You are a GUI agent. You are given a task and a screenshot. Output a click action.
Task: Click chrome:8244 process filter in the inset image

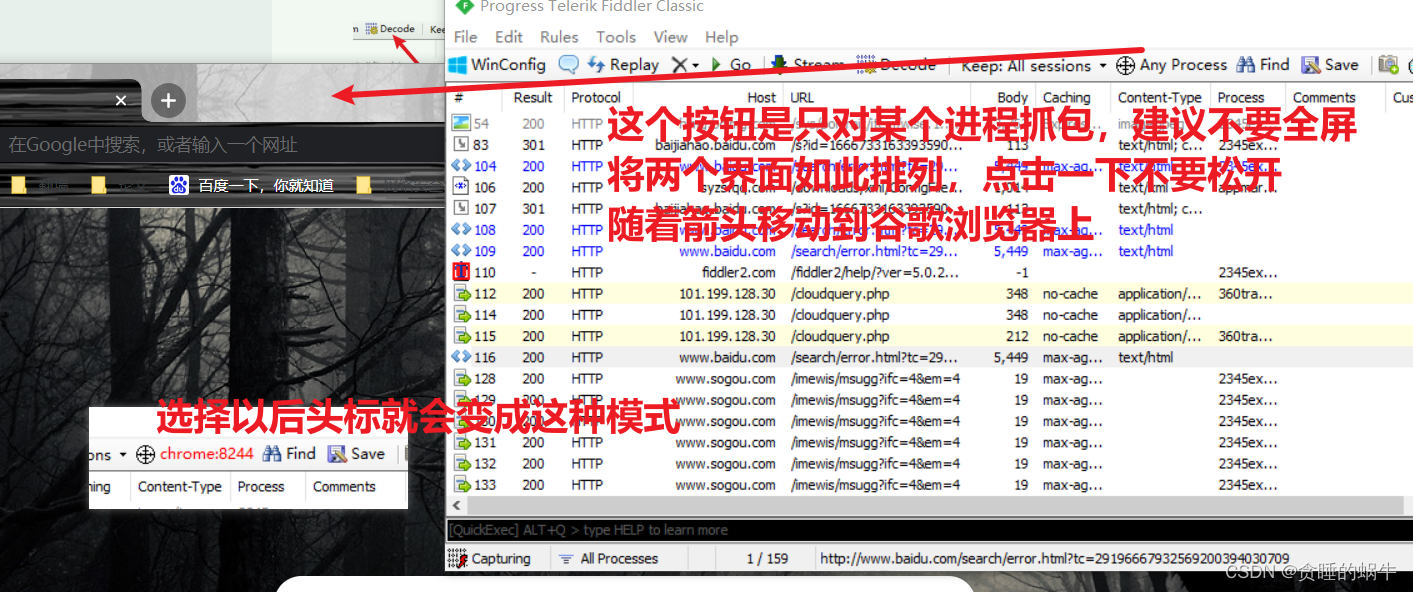point(195,454)
